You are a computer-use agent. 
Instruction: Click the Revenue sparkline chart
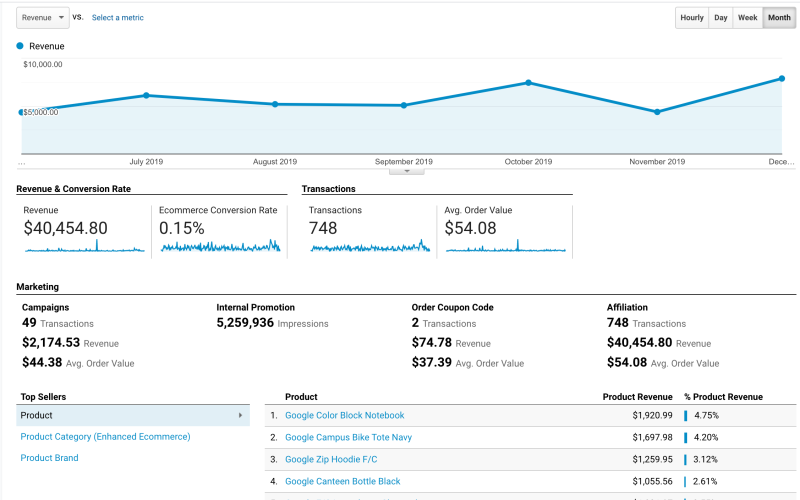pyautogui.click(x=84, y=247)
